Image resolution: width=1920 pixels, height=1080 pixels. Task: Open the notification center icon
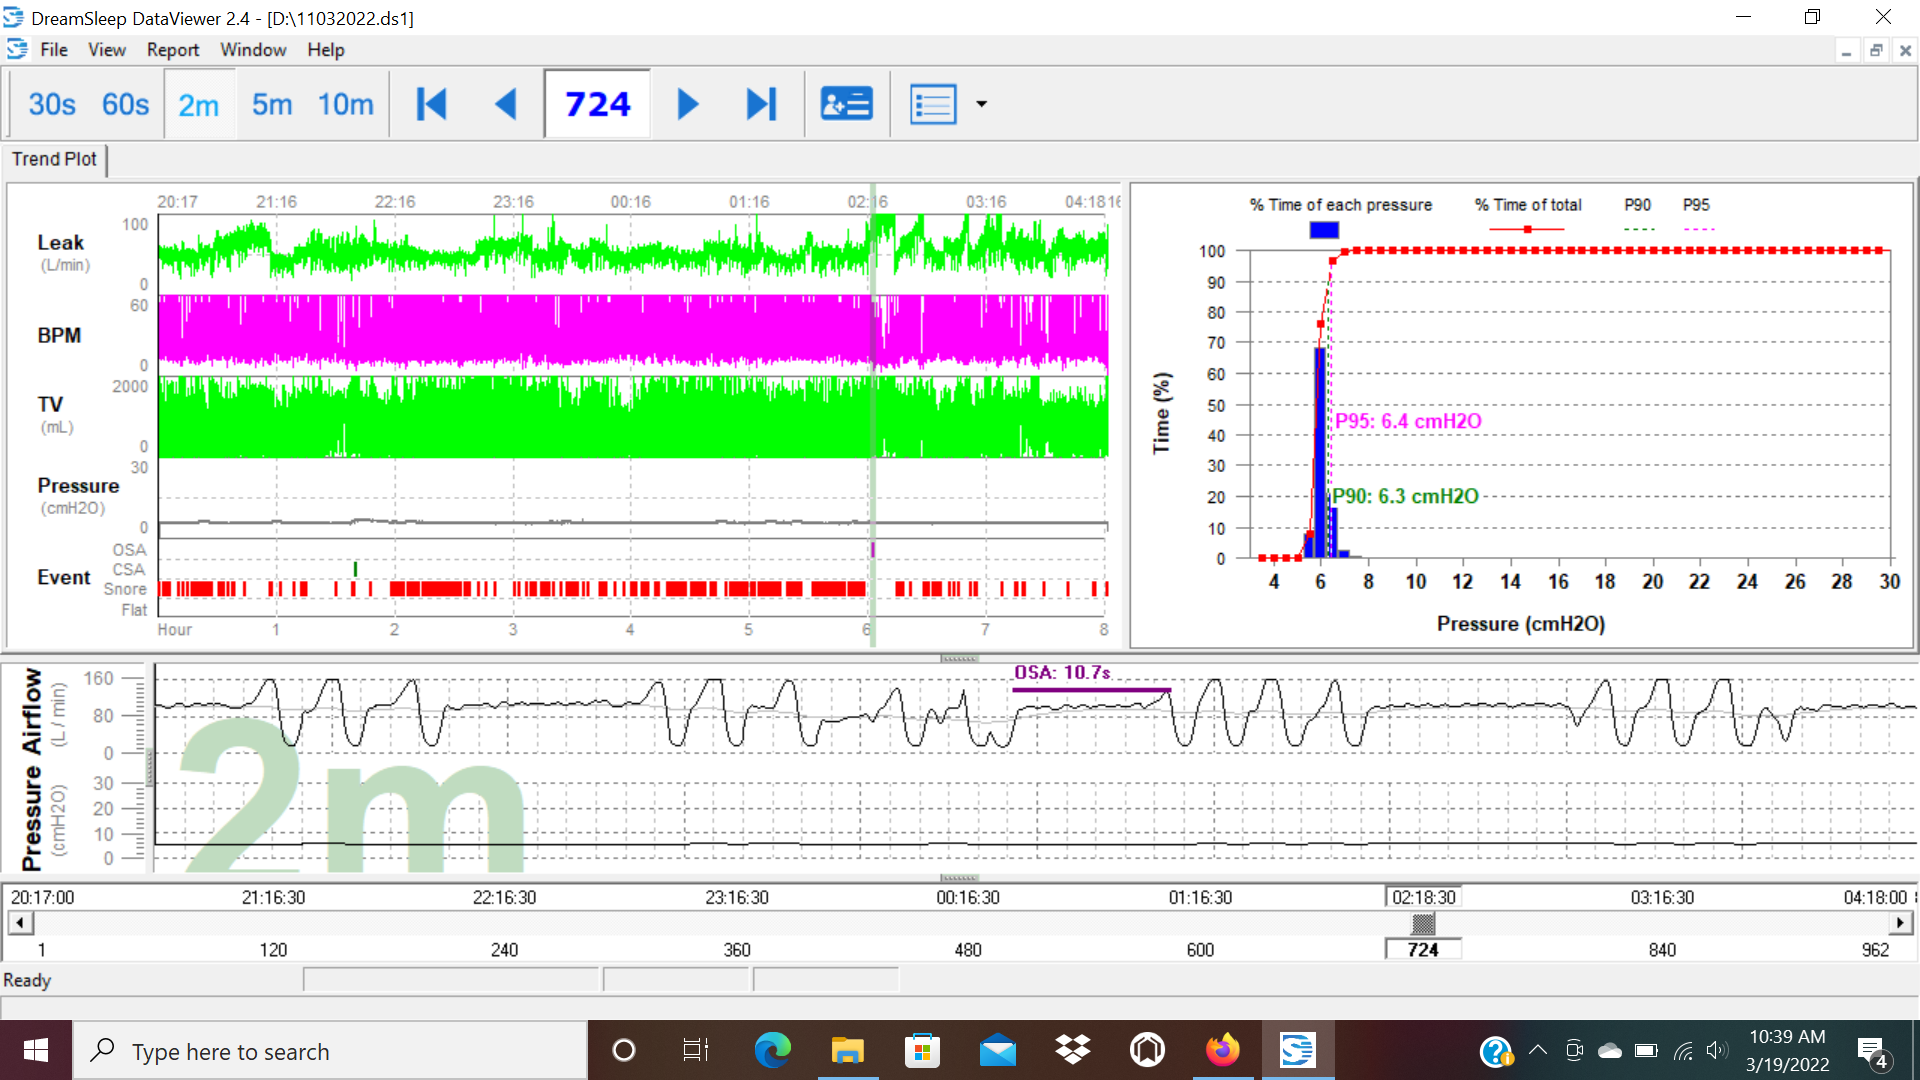point(1873,1052)
